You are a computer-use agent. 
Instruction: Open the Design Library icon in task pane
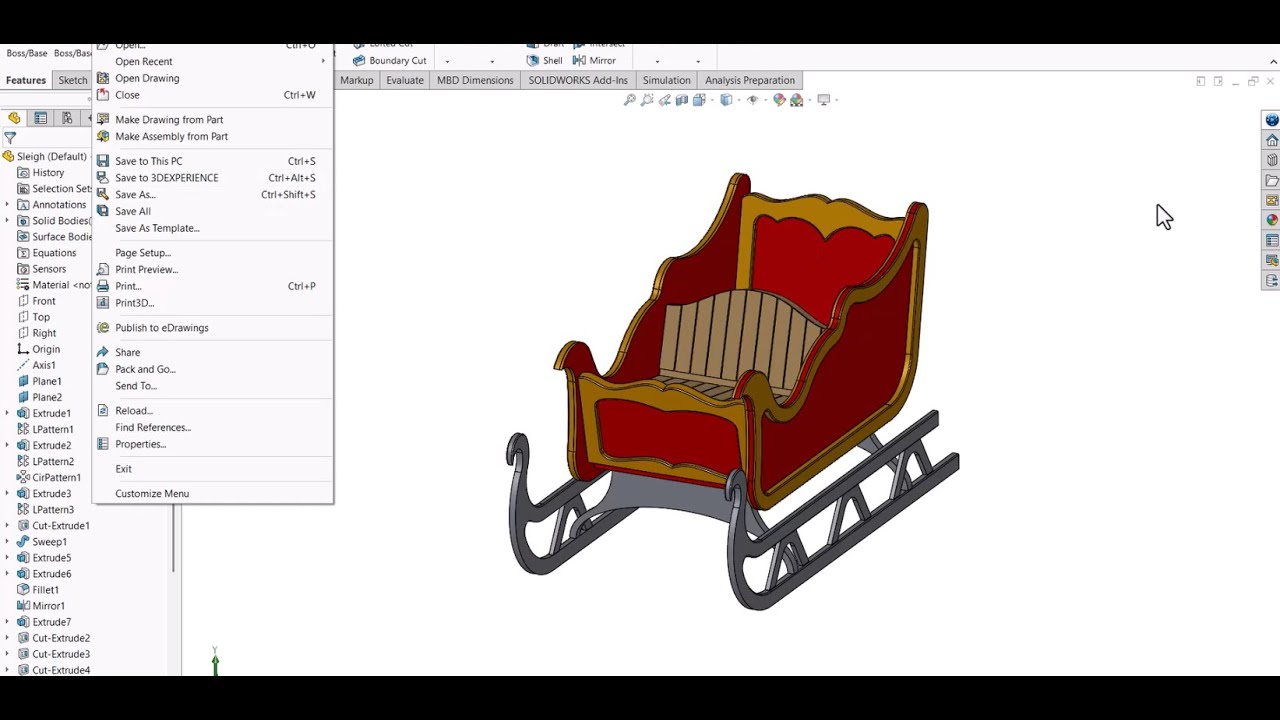point(1272,160)
